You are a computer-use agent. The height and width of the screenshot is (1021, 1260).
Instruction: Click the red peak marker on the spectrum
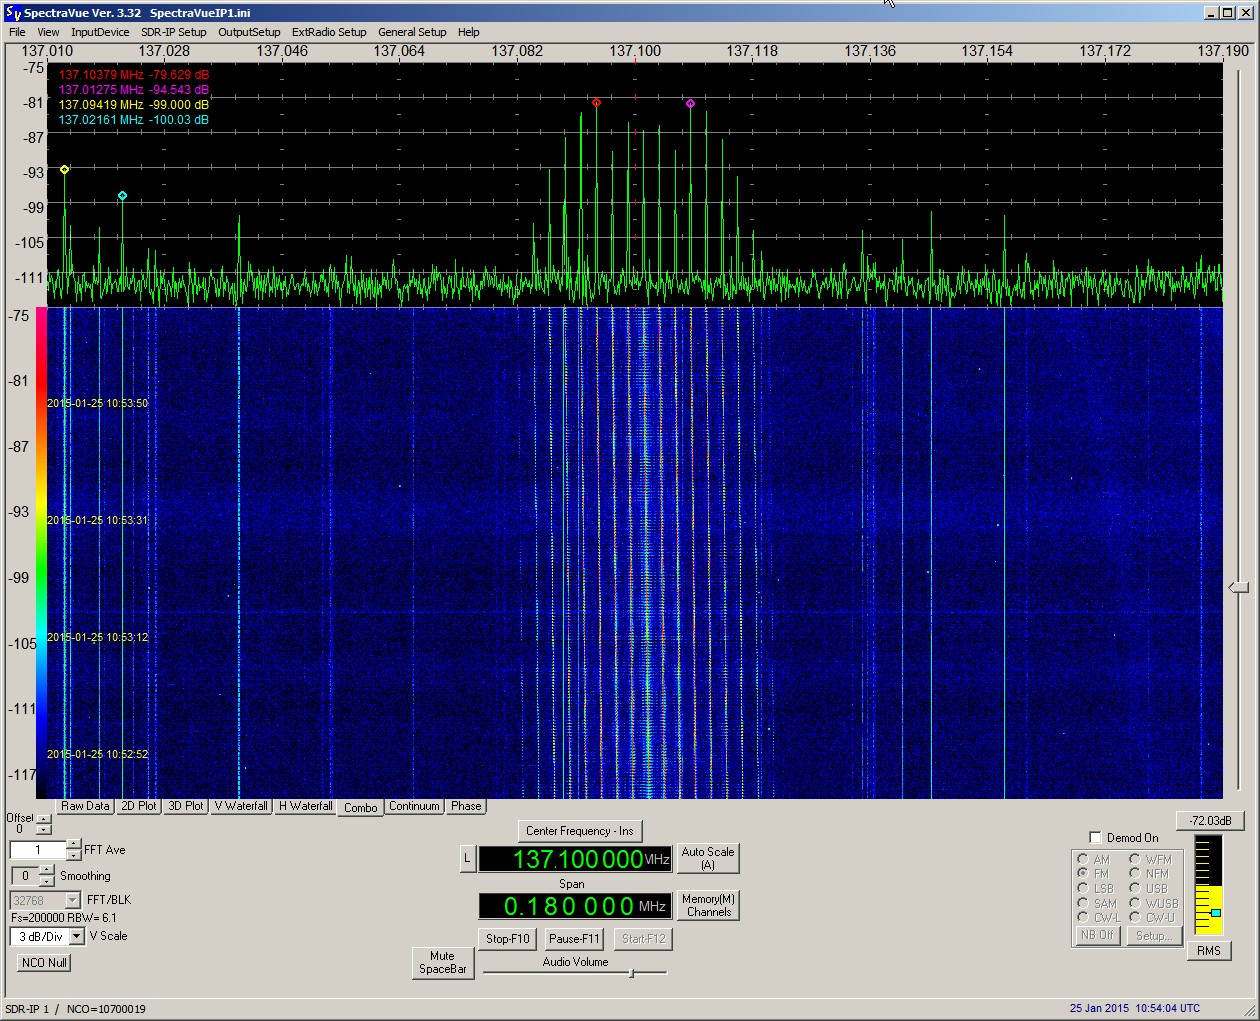596,103
